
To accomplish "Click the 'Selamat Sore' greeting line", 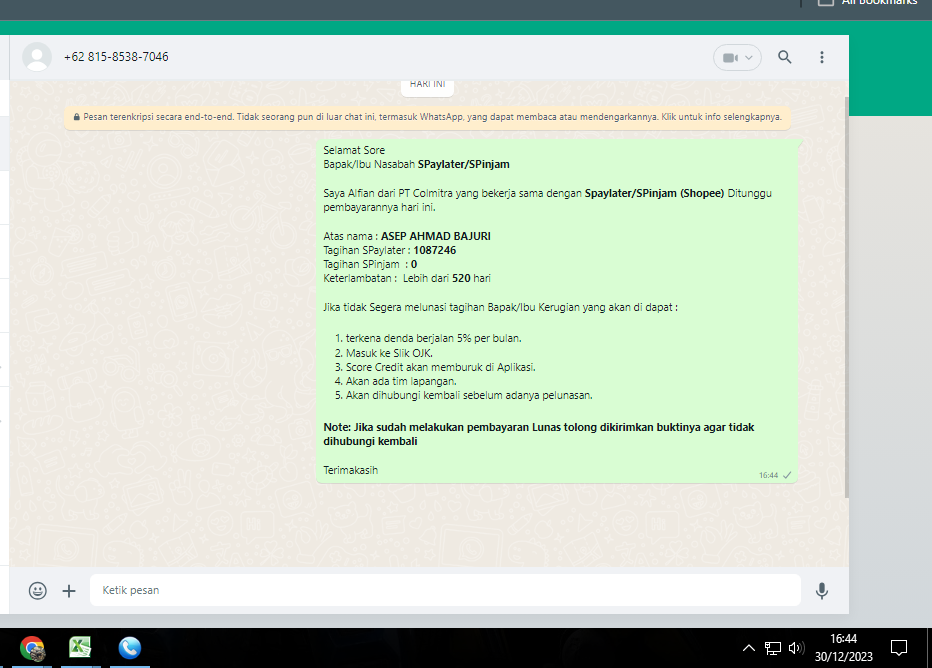I will [354, 150].
